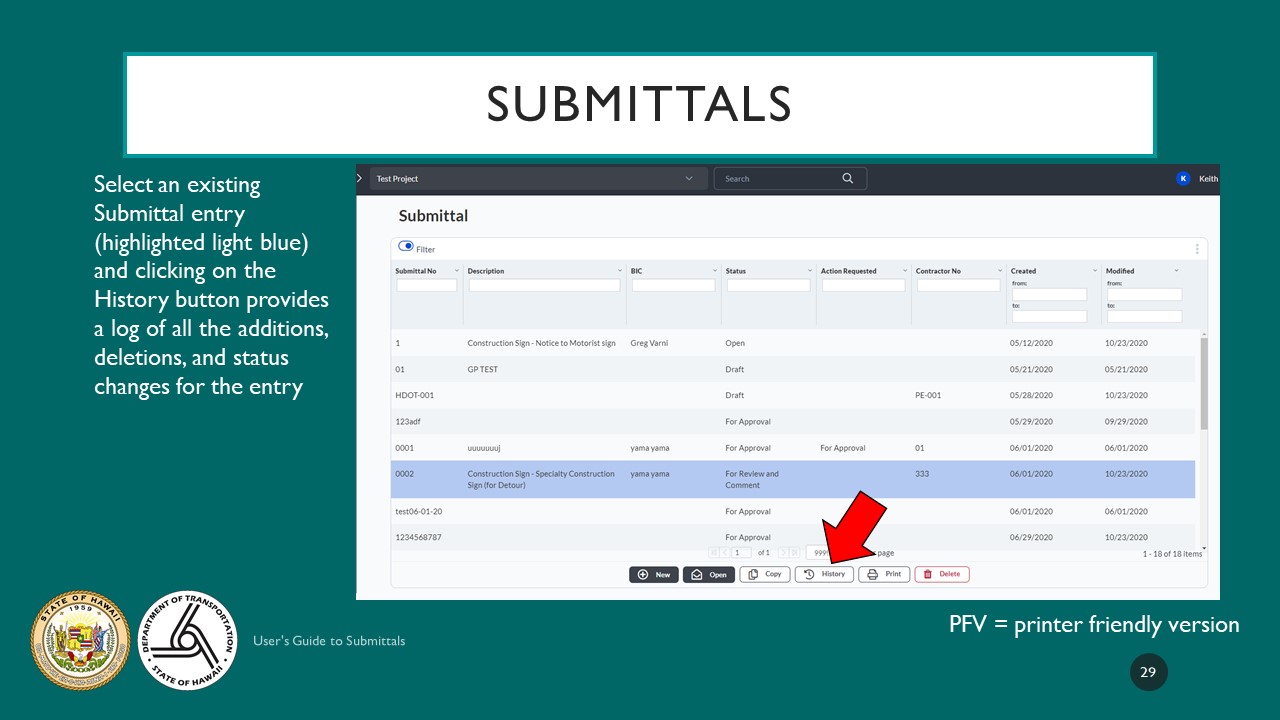Click scrollbar down arrow of table
Screen dimensions: 1280x720
1203,547
